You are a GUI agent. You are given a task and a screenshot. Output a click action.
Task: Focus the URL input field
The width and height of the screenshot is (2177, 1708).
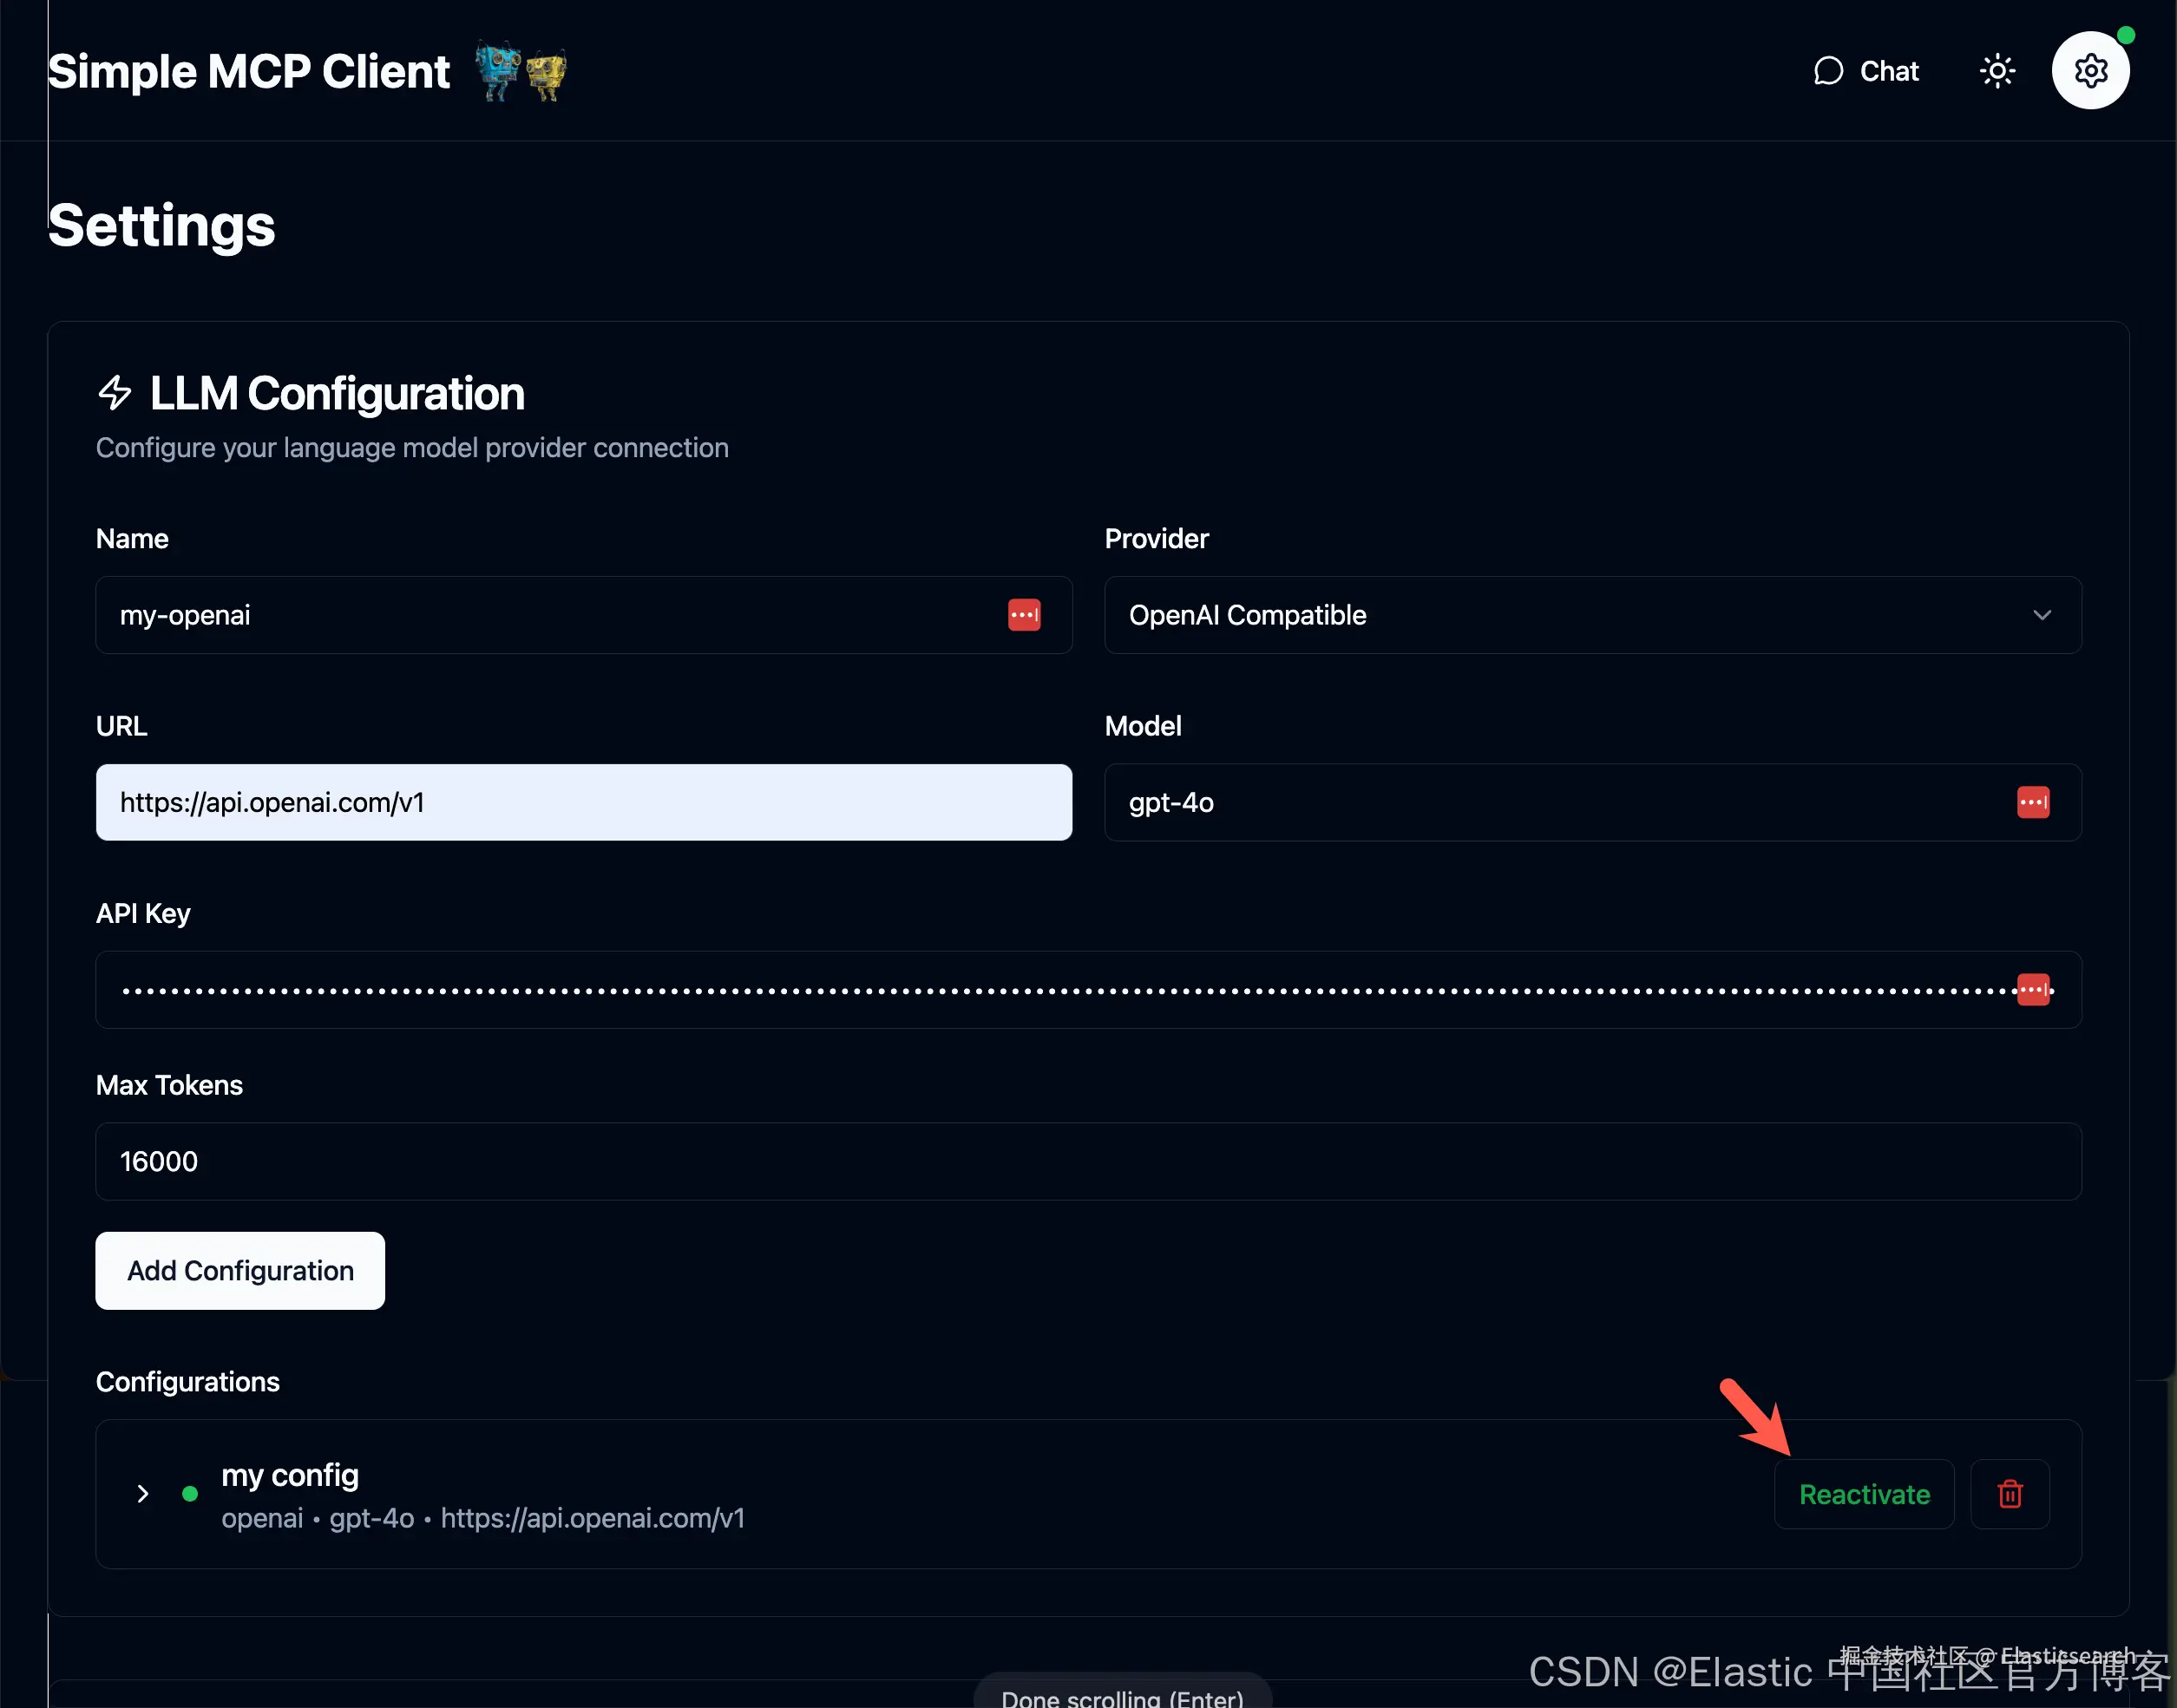[583, 802]
